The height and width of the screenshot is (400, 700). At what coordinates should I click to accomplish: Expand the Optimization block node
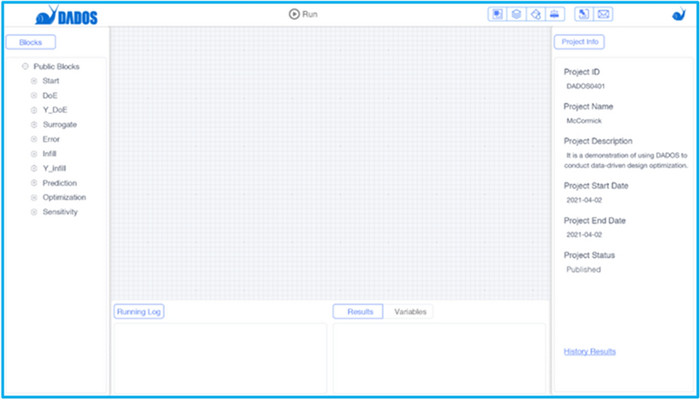pos(34,198)
